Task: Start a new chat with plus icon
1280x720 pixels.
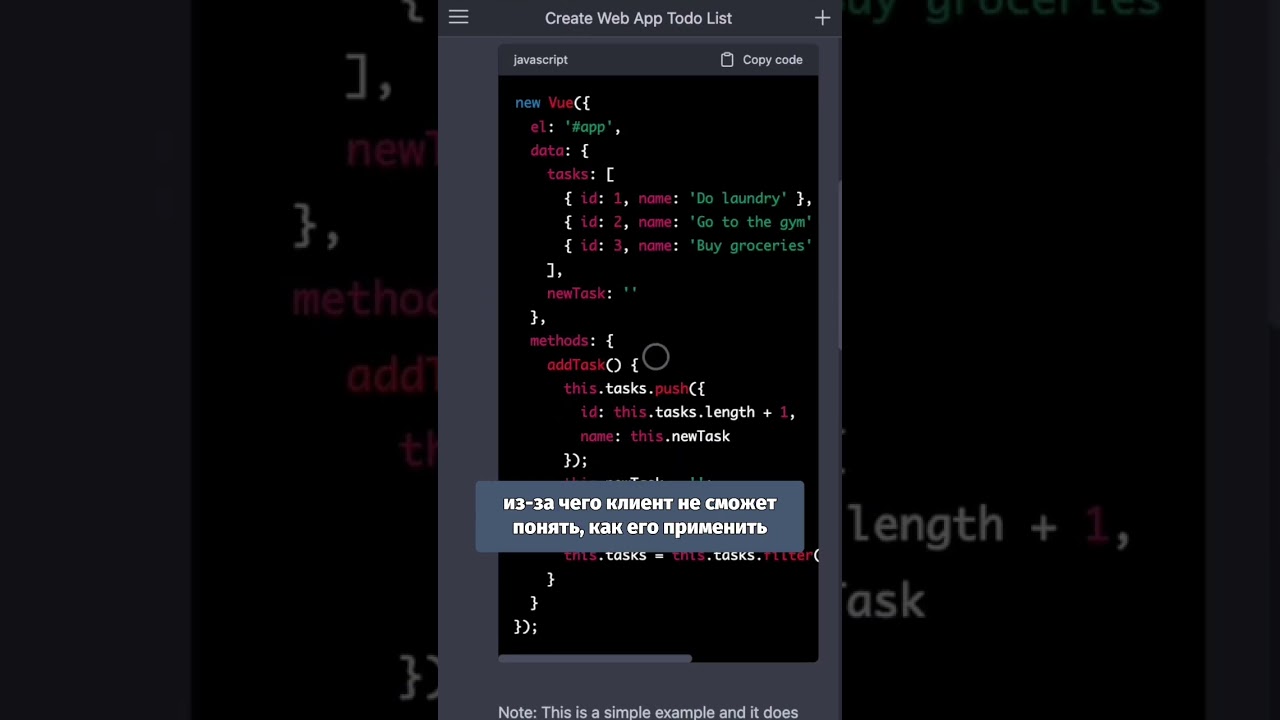Action: [822, 18]
